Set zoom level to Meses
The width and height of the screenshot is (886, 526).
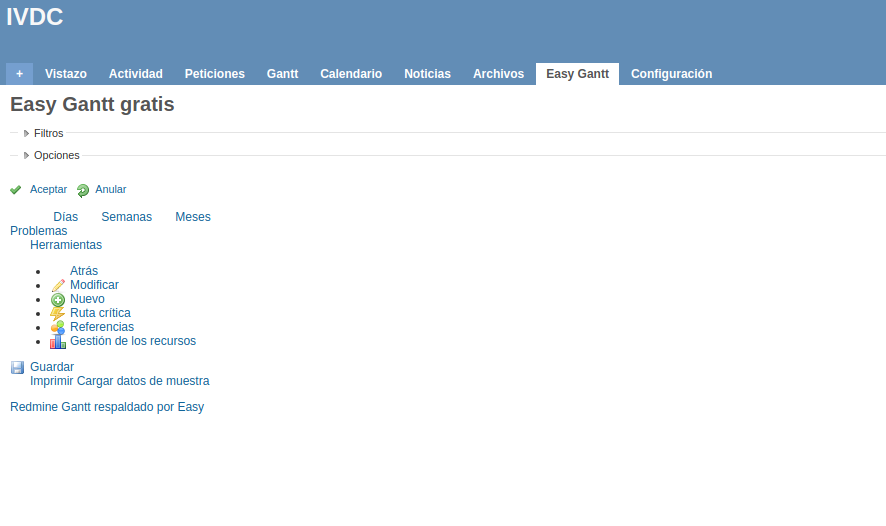pyautogui.click(x=193, y=217)
